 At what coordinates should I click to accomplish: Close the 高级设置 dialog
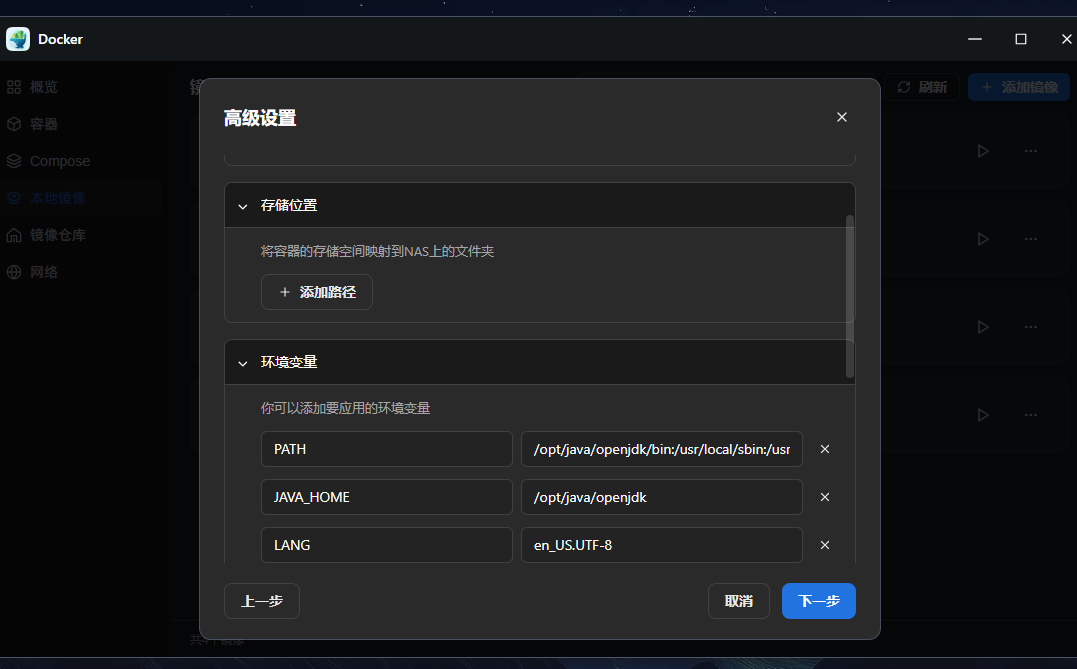(x=841, y=117)
